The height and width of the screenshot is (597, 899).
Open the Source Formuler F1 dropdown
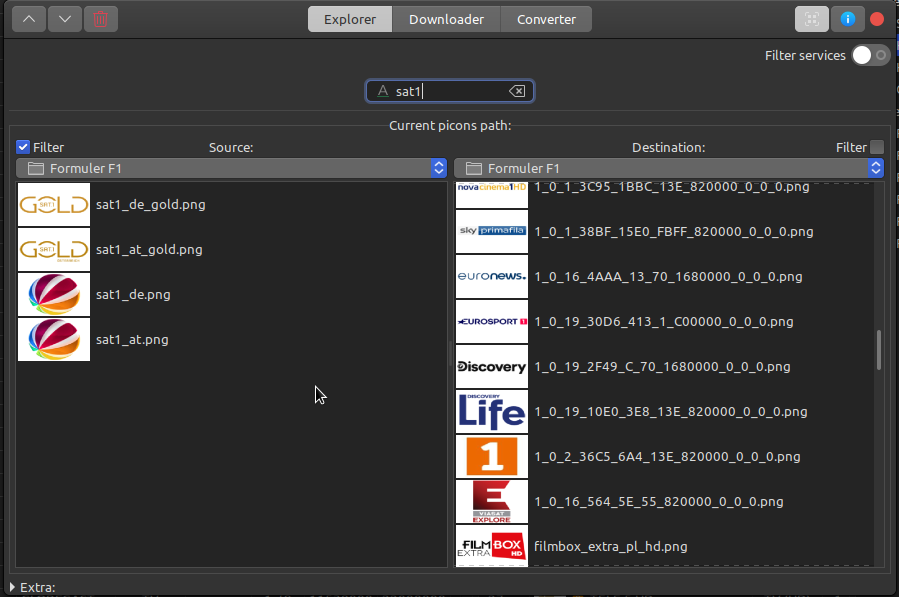pyautogui.click(x=232, y=168)
